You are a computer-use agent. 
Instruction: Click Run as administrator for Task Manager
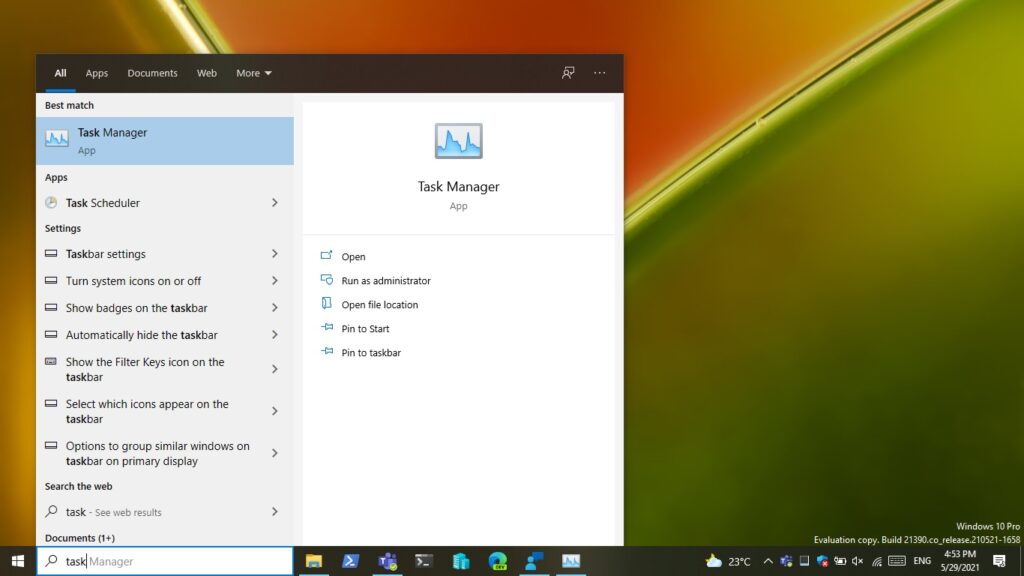(x=385, y=281)
